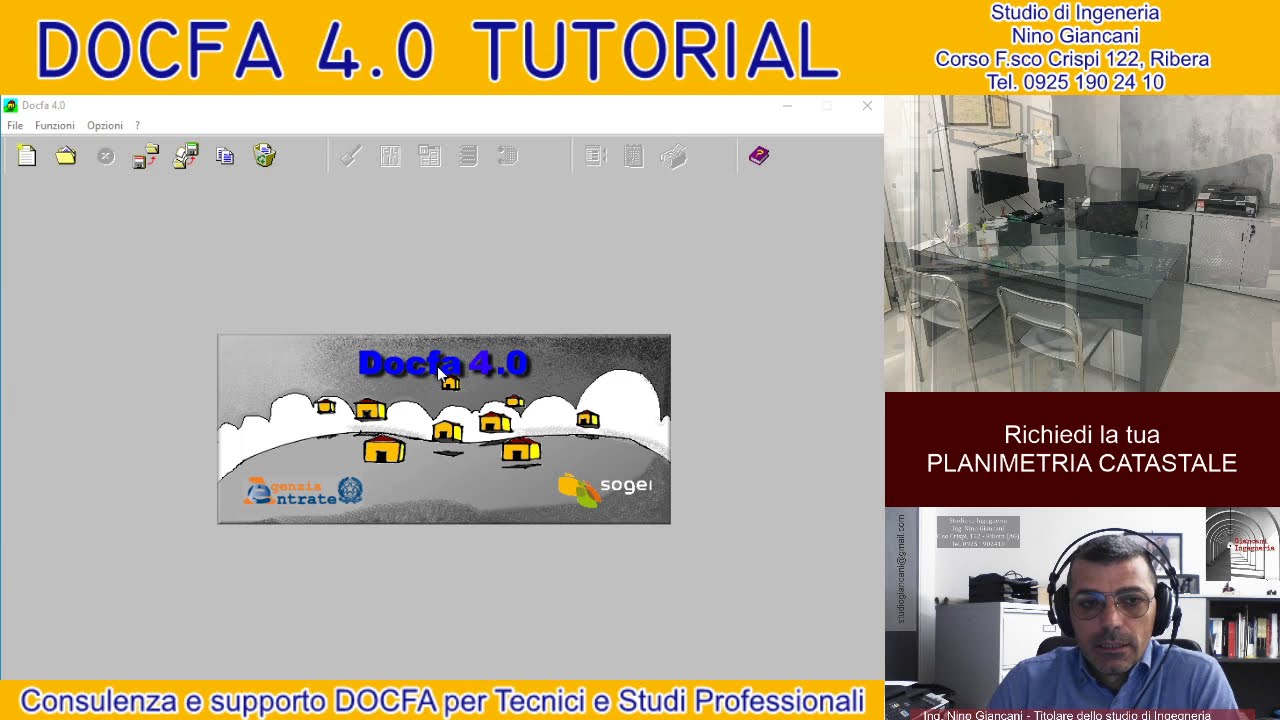The height and width of the screenshot is (720, 1280).
Task: Click the greyed-out form sheet icon before the notepad
Action: point(596,156)
